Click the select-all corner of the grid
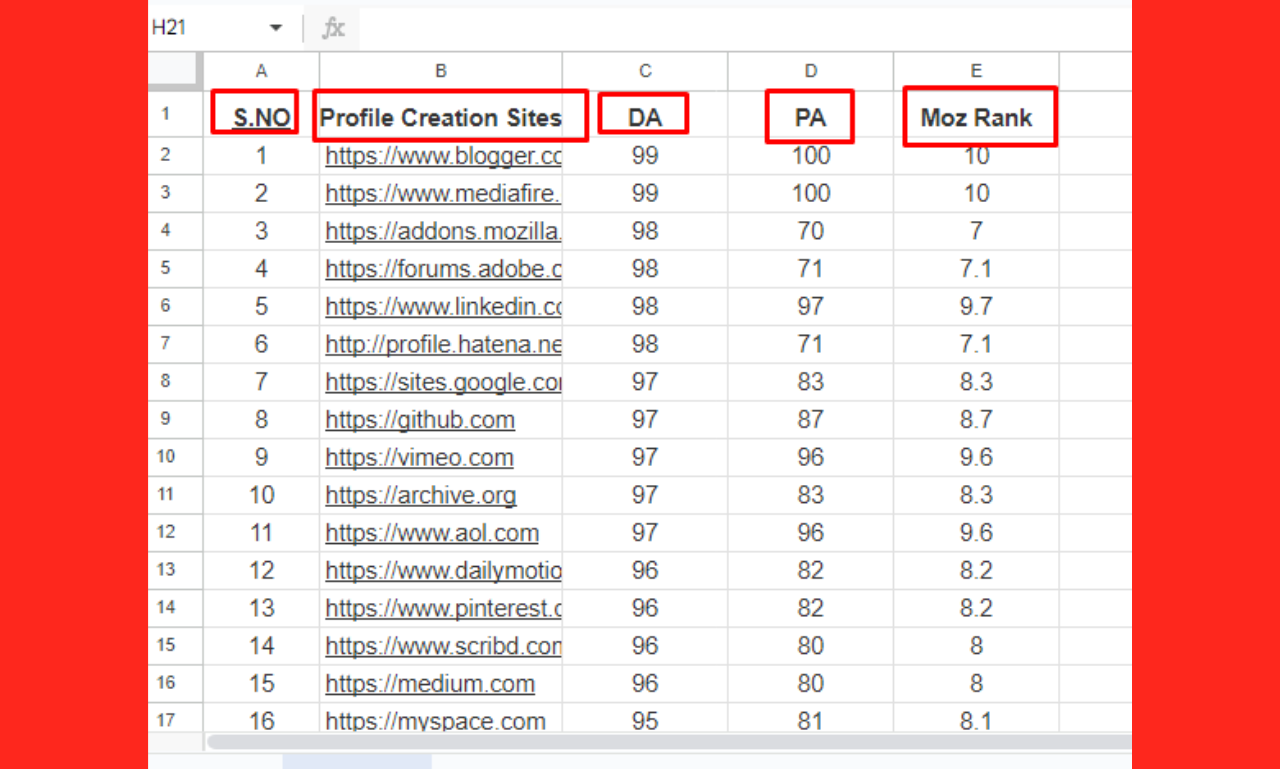 176,71
